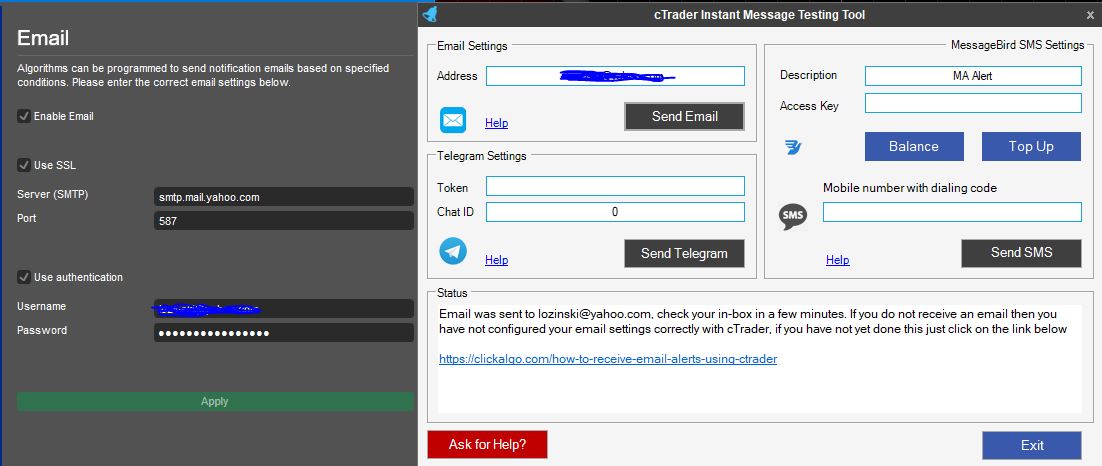Click the SMS speech bubble icon
Image resolution: width=1102 pixels, height=466 pixels.
(x=793, y=216)
